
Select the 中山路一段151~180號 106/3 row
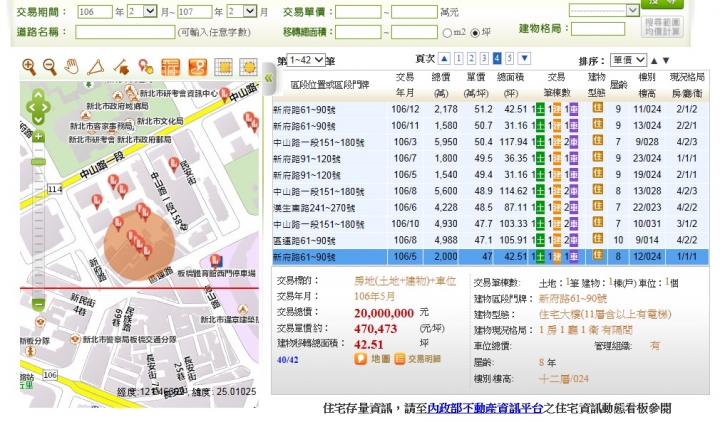tap(490, 142)
